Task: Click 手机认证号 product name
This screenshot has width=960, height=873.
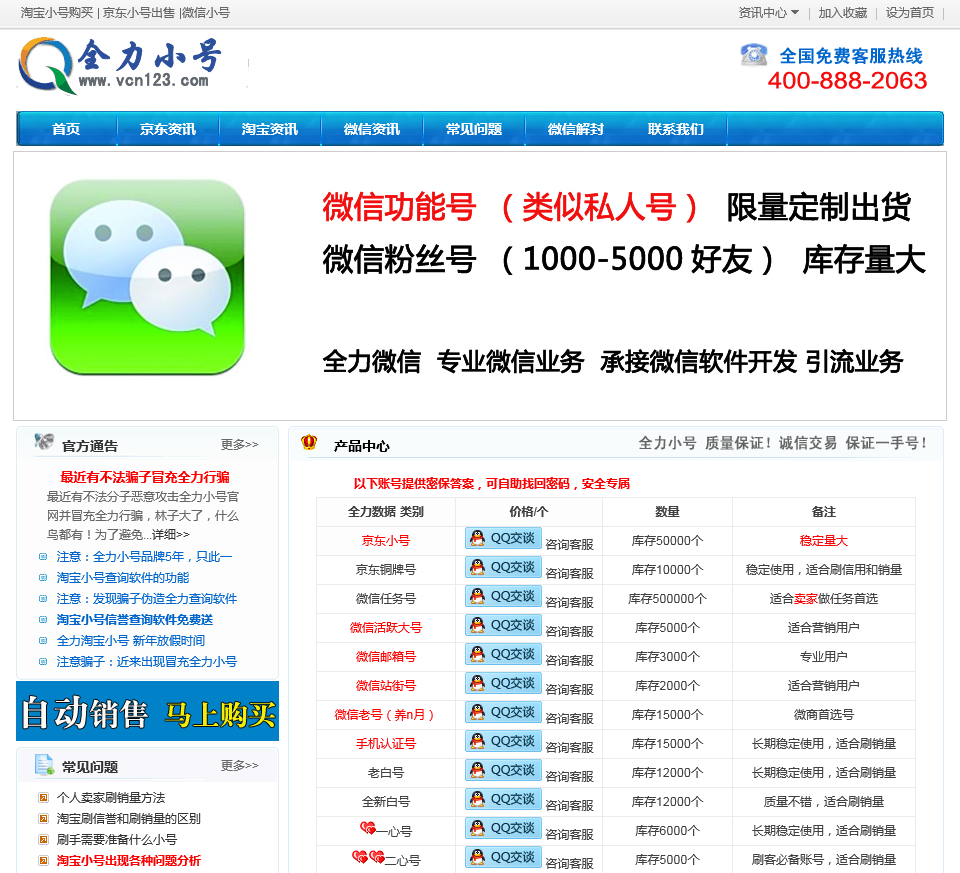Action: coord(386,743)
